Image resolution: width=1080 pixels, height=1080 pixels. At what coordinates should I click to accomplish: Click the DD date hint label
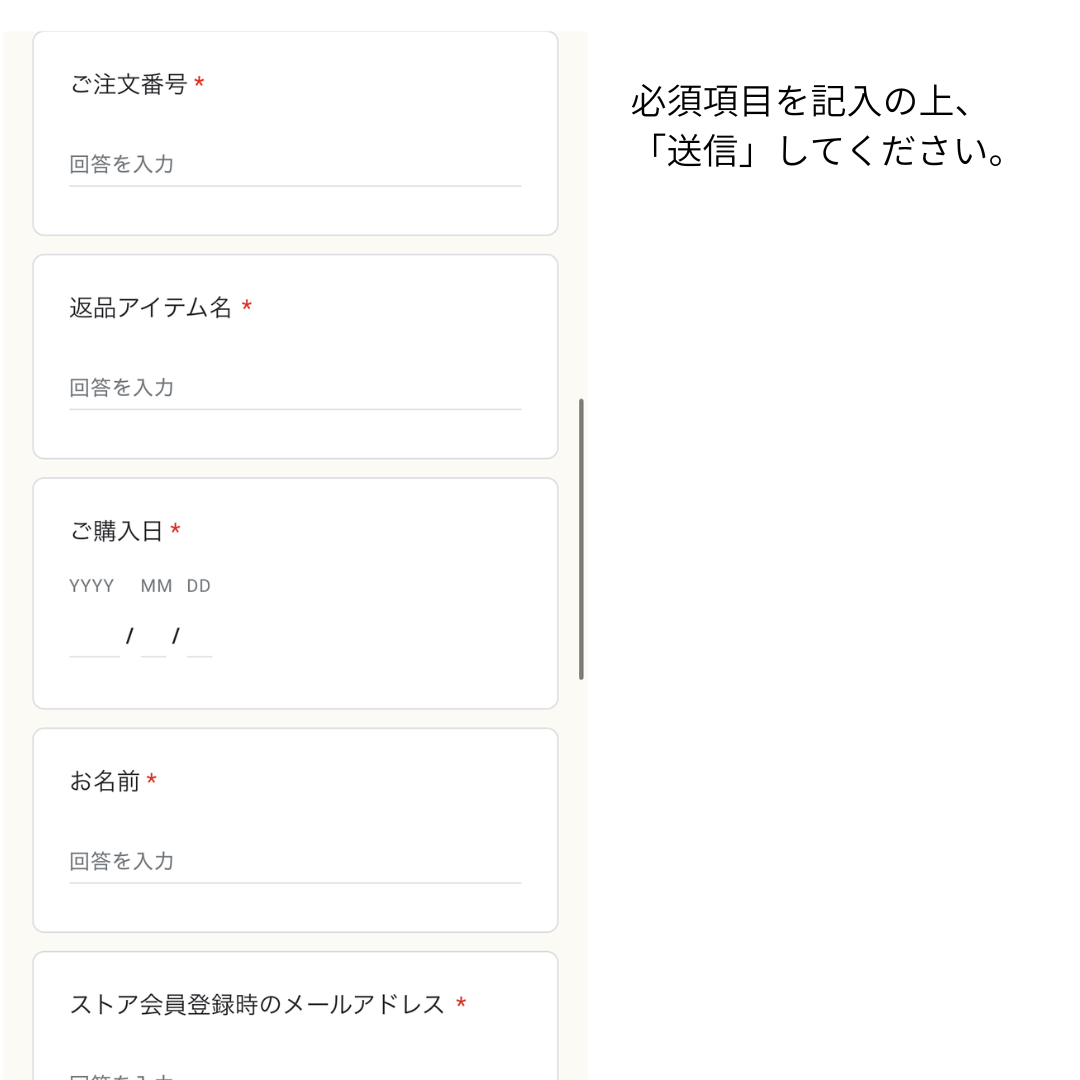tap(198, 586)
